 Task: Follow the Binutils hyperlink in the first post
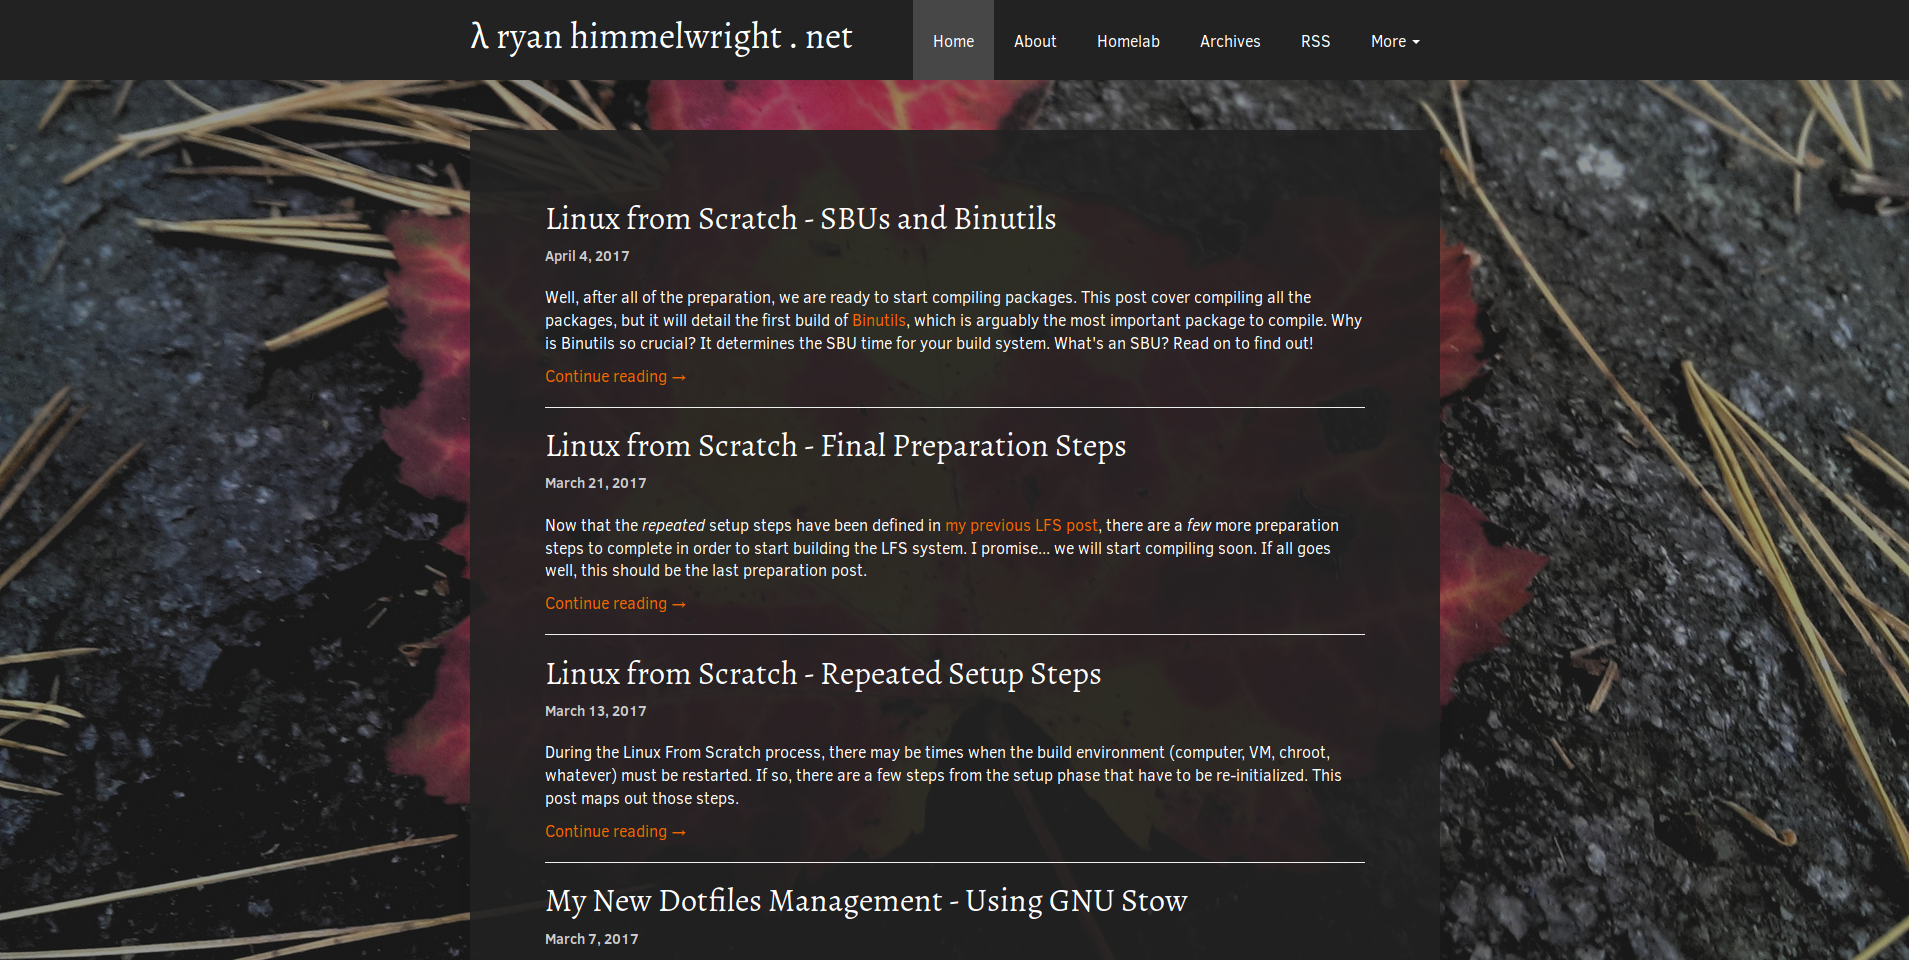(x=878, y=321)
